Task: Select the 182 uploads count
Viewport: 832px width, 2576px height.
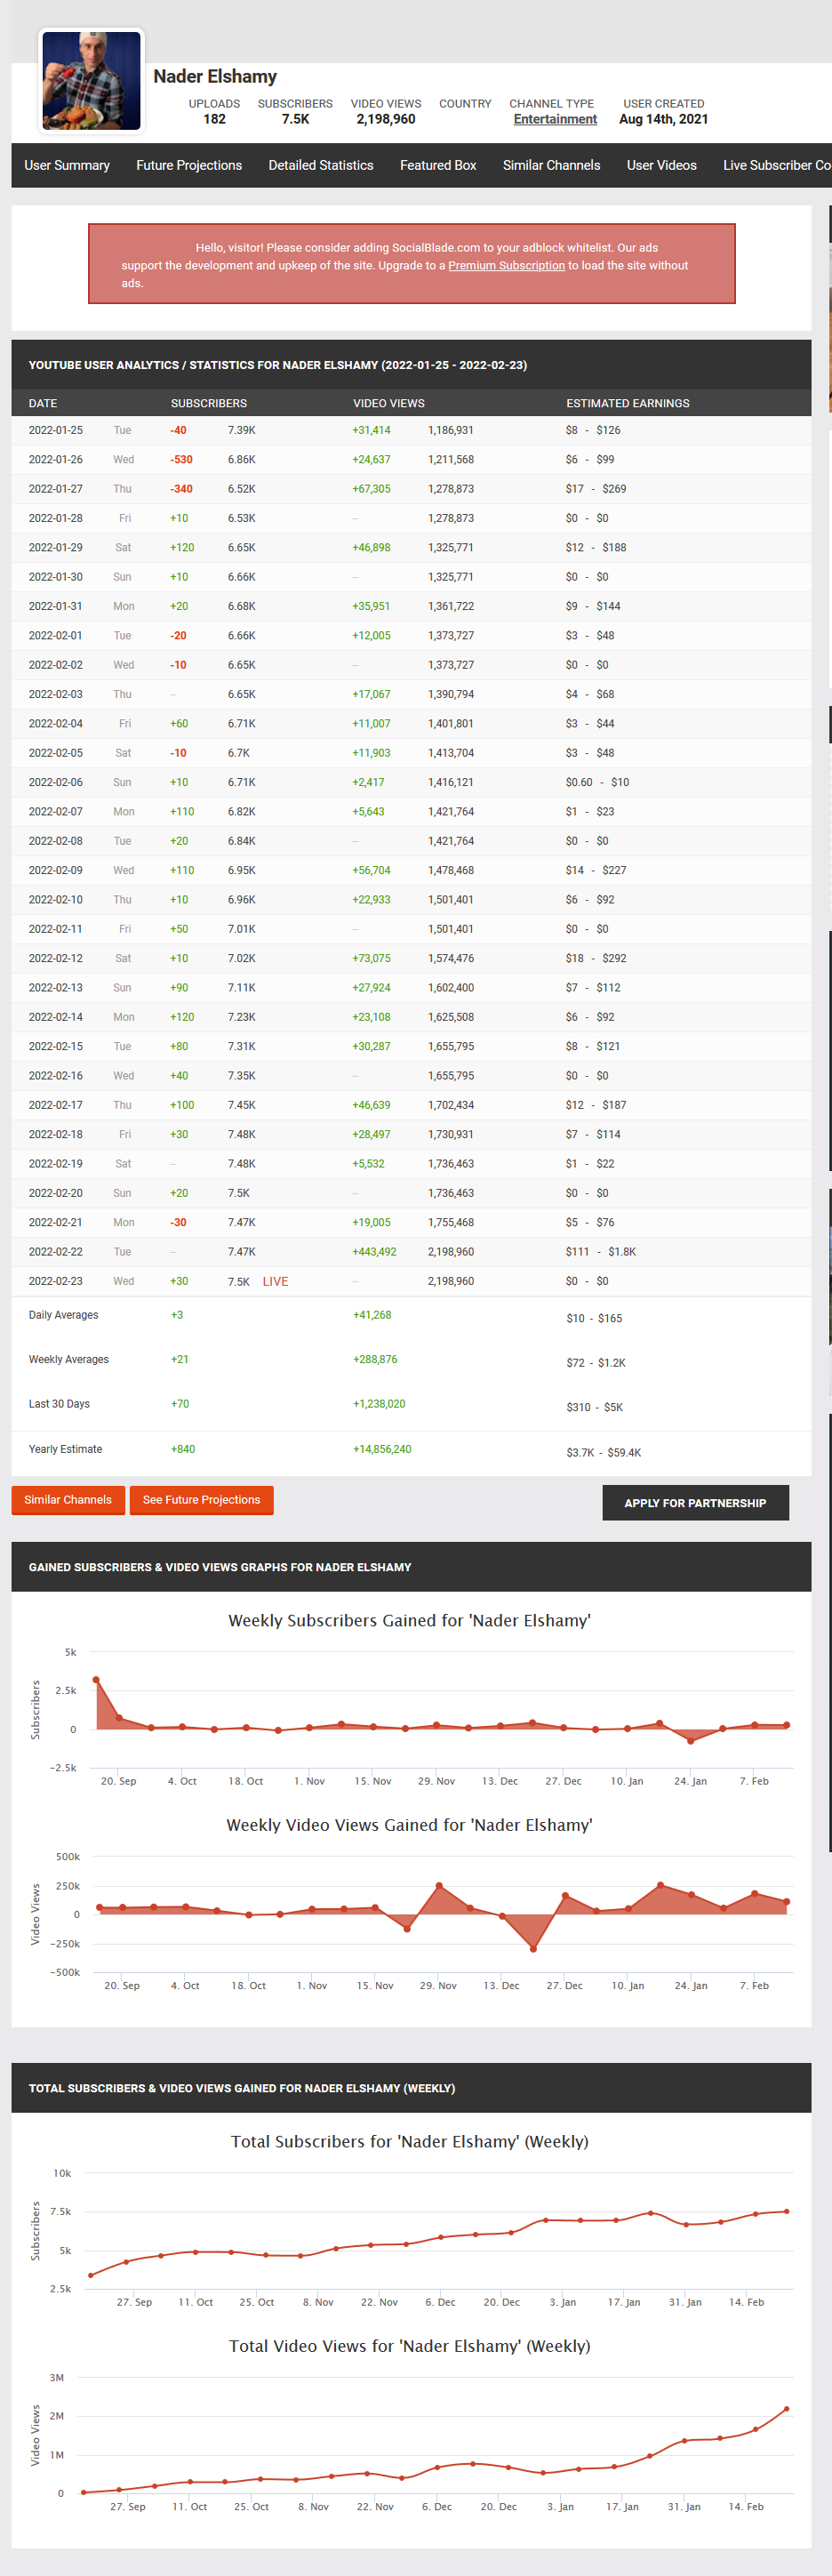Action: tap(214, 119)
